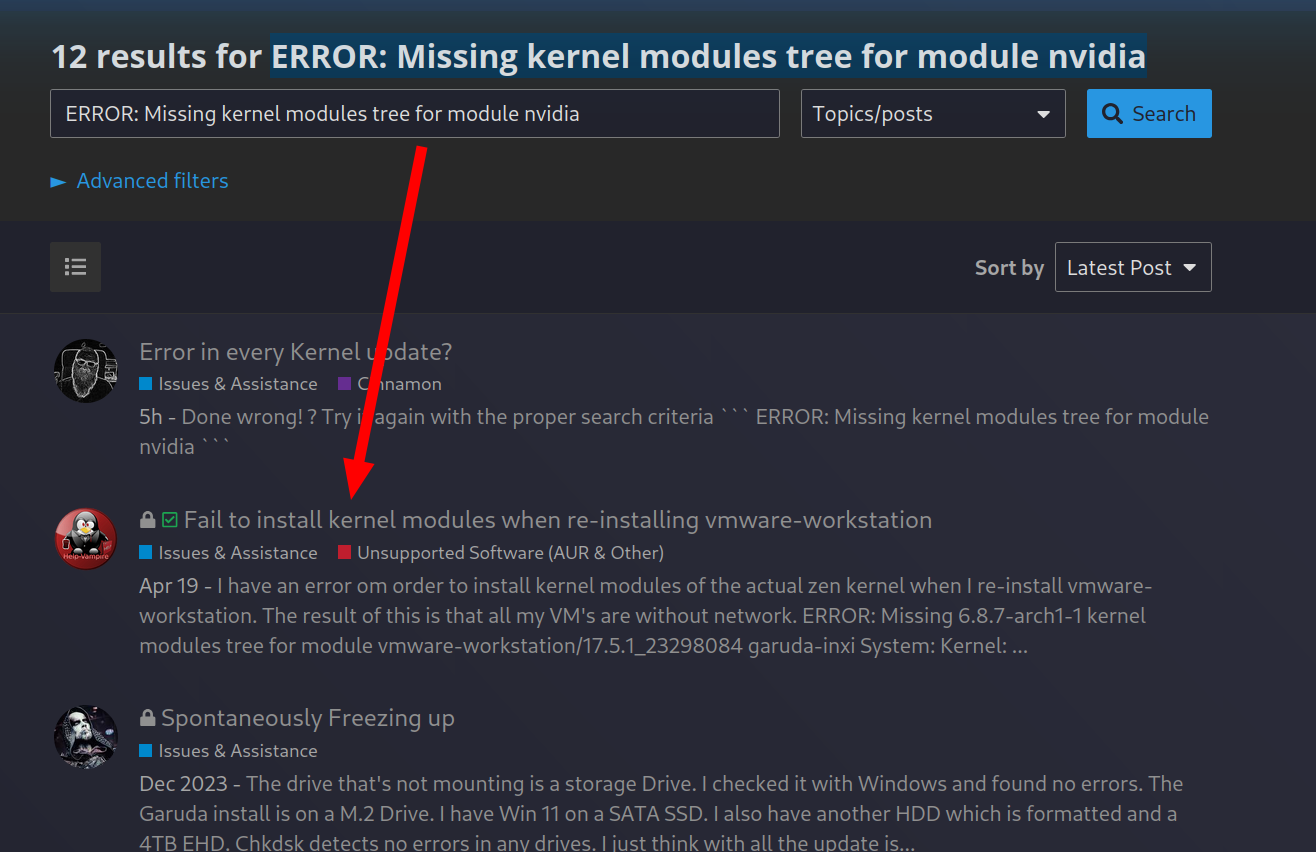Expand Advanced filters
This screenshot has width=1316, height=852.
(140, 181)
